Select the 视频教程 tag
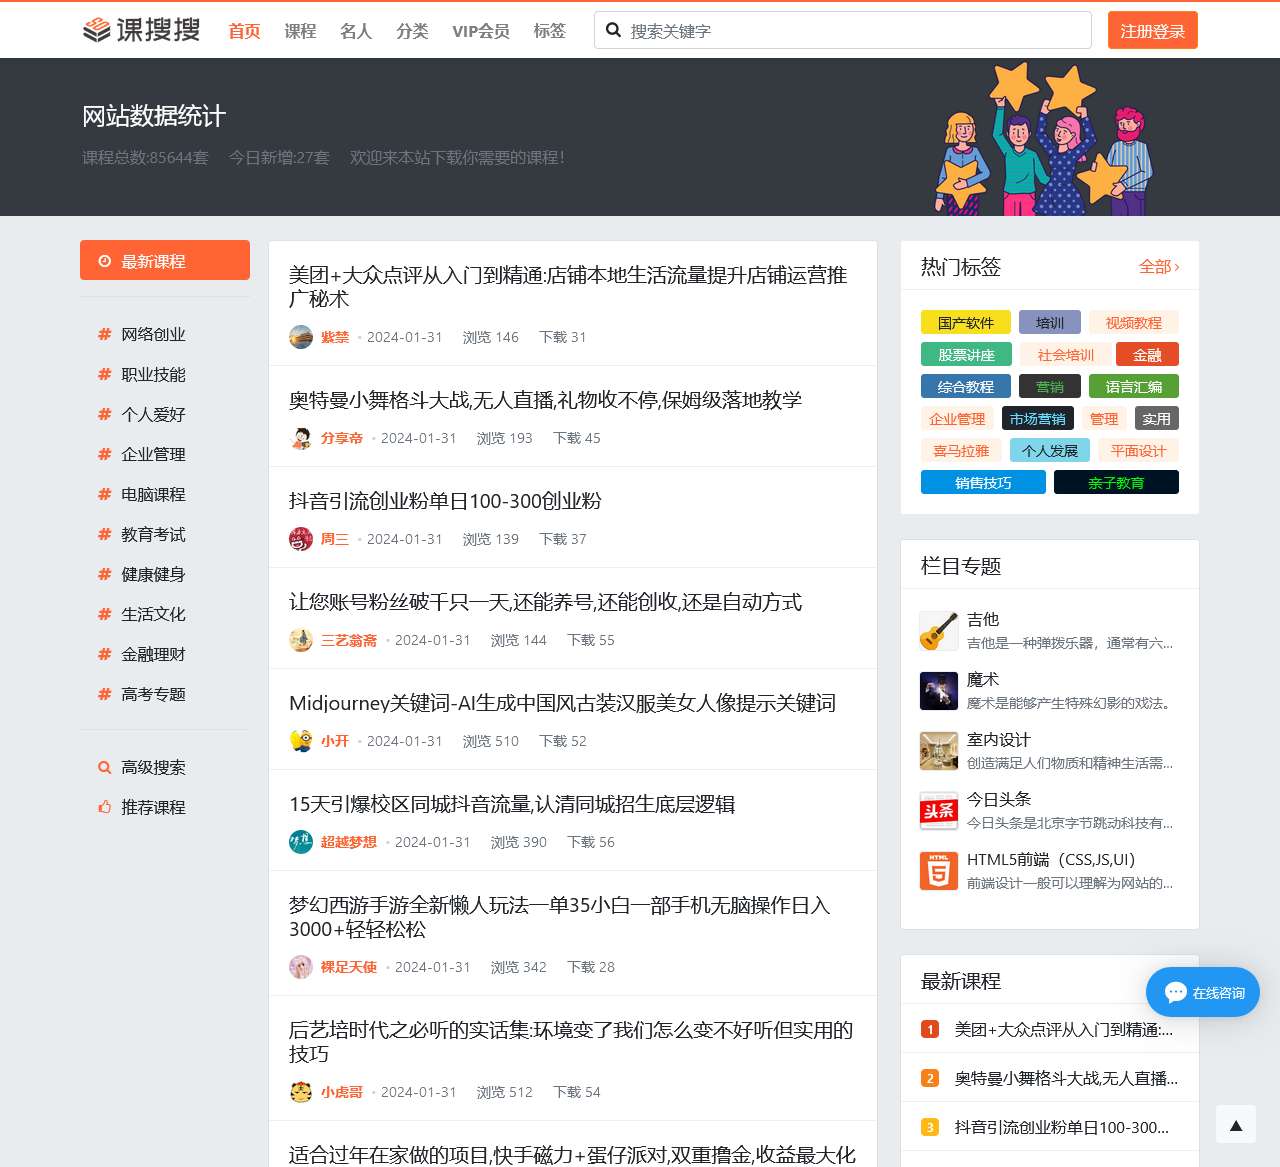The image size is (1280, 1167). click(x=1134, y=323)
